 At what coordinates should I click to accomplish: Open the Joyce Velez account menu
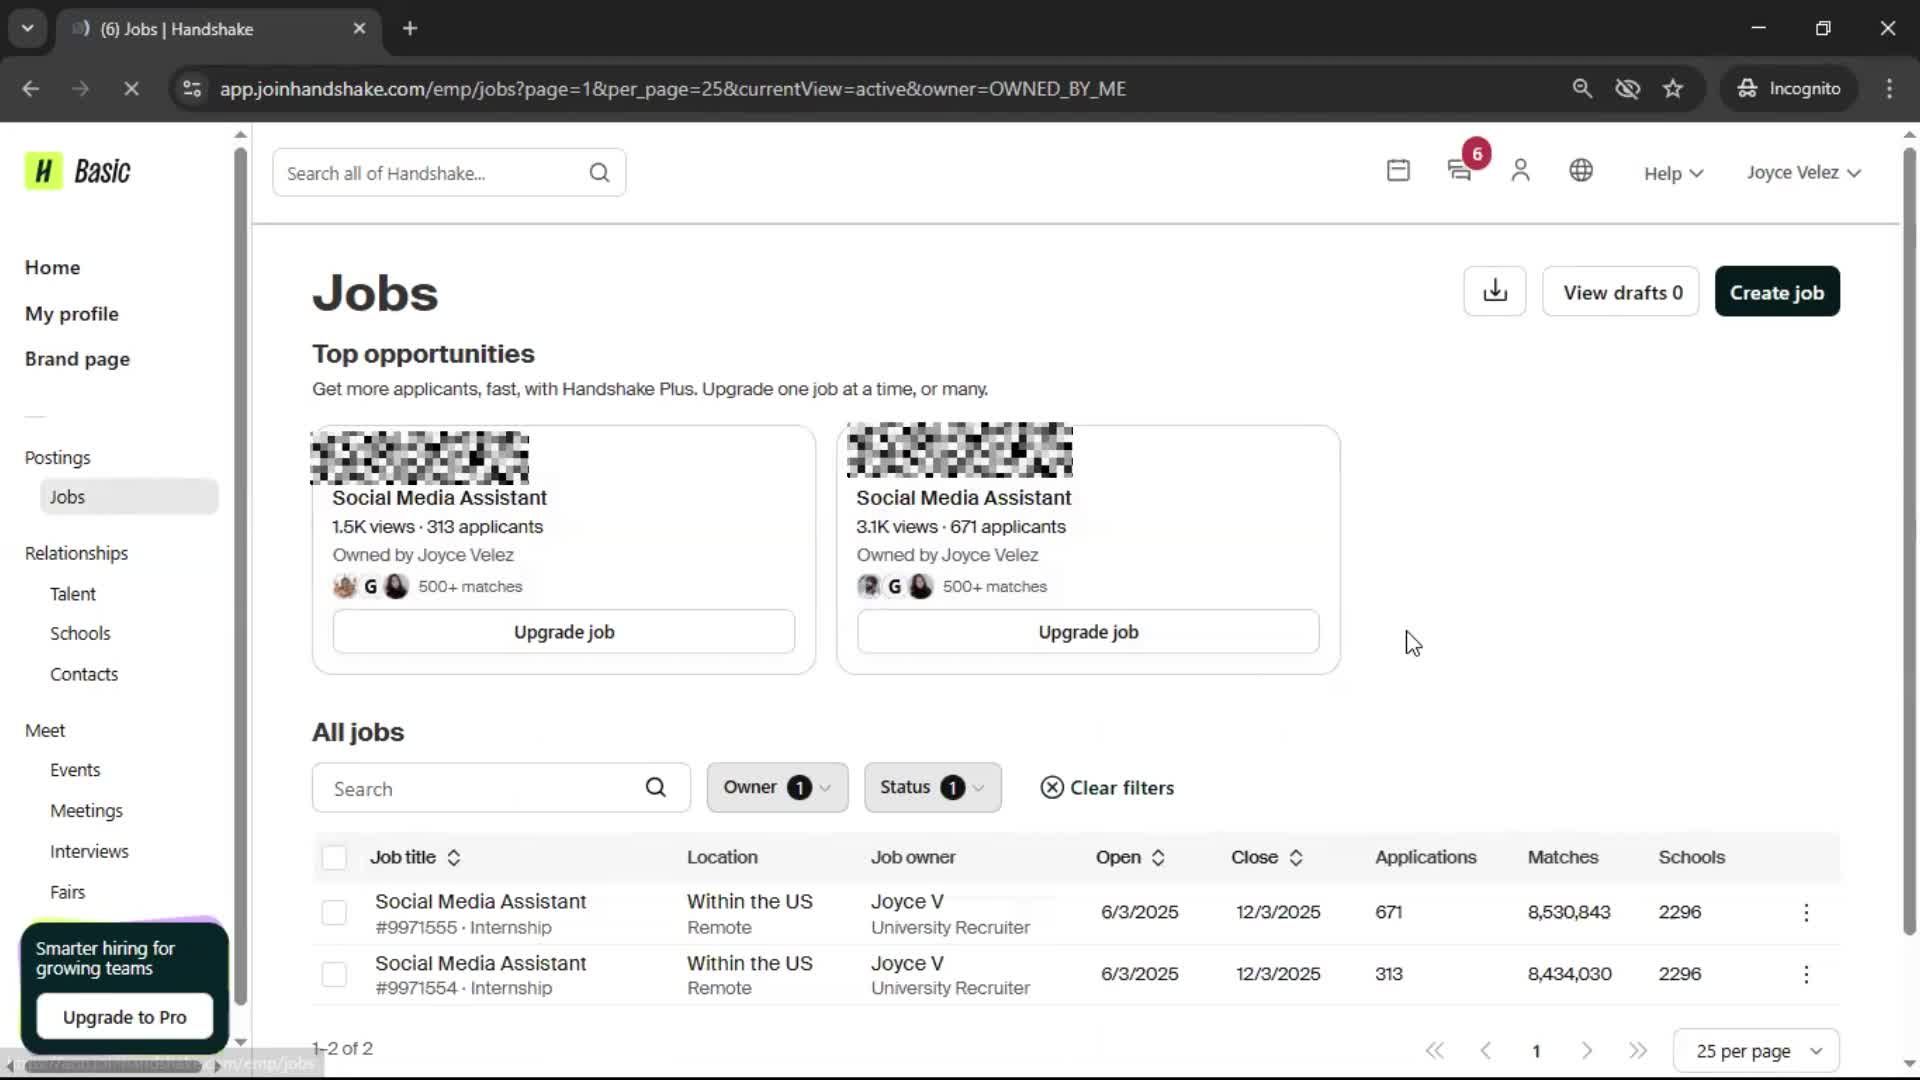coord(1804,173)
